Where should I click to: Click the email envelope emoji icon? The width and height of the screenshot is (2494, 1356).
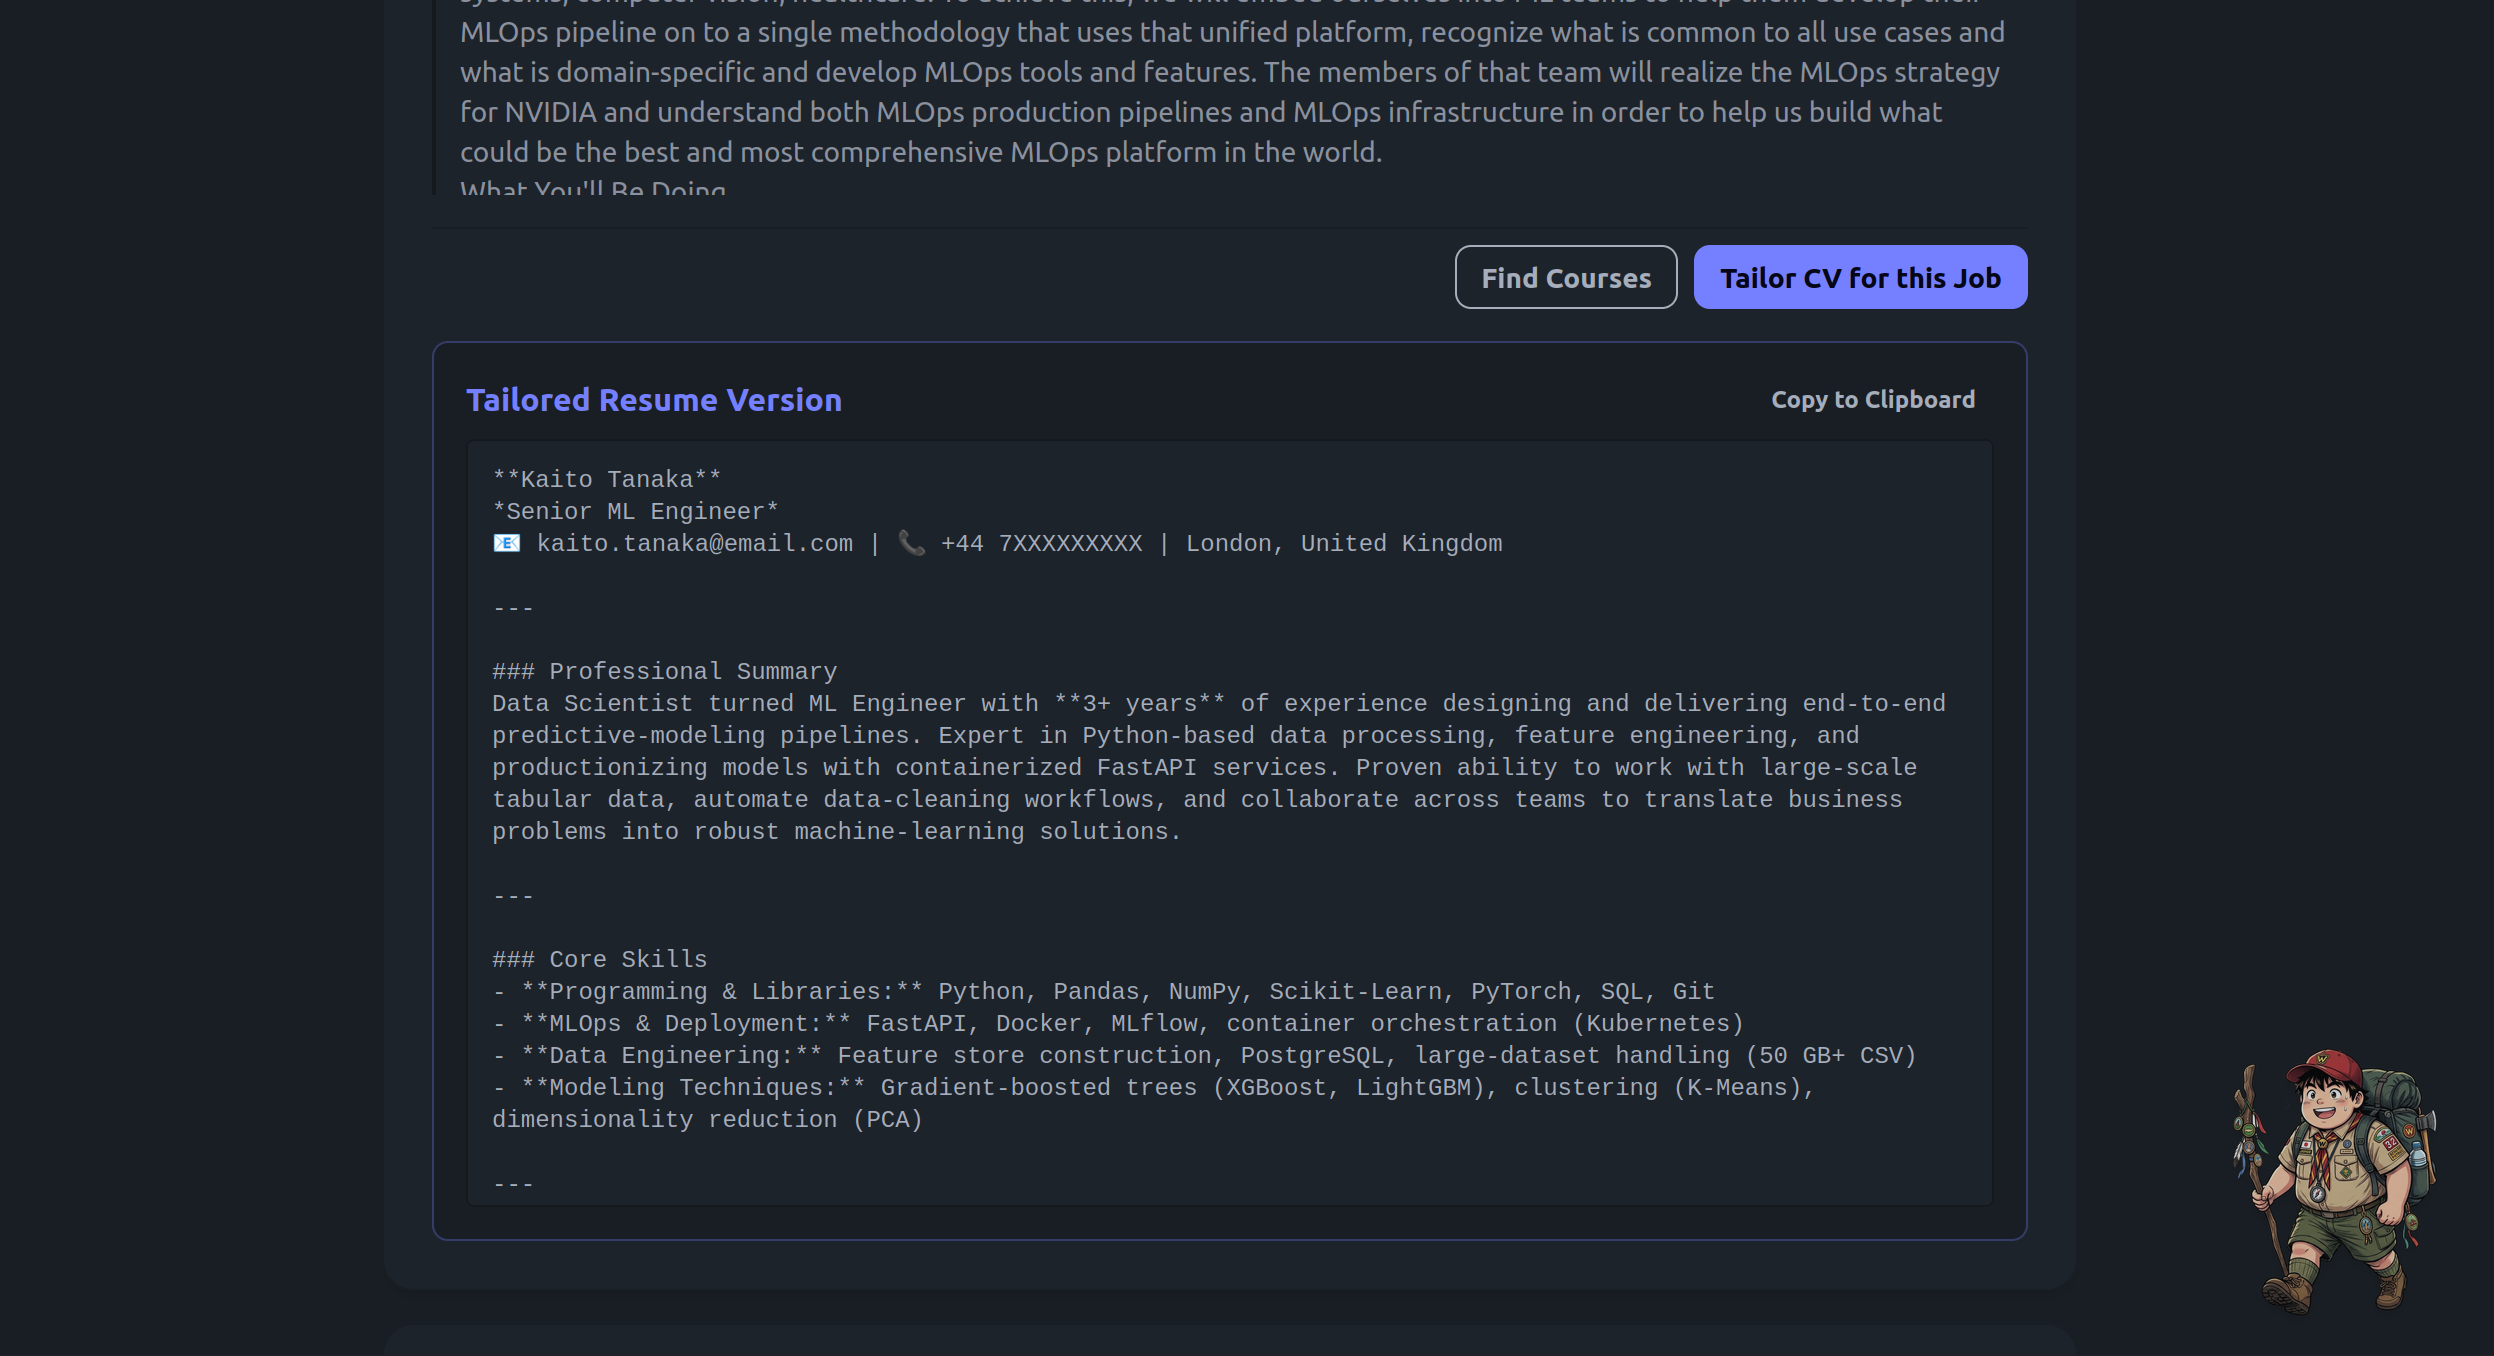coord(507,543)
